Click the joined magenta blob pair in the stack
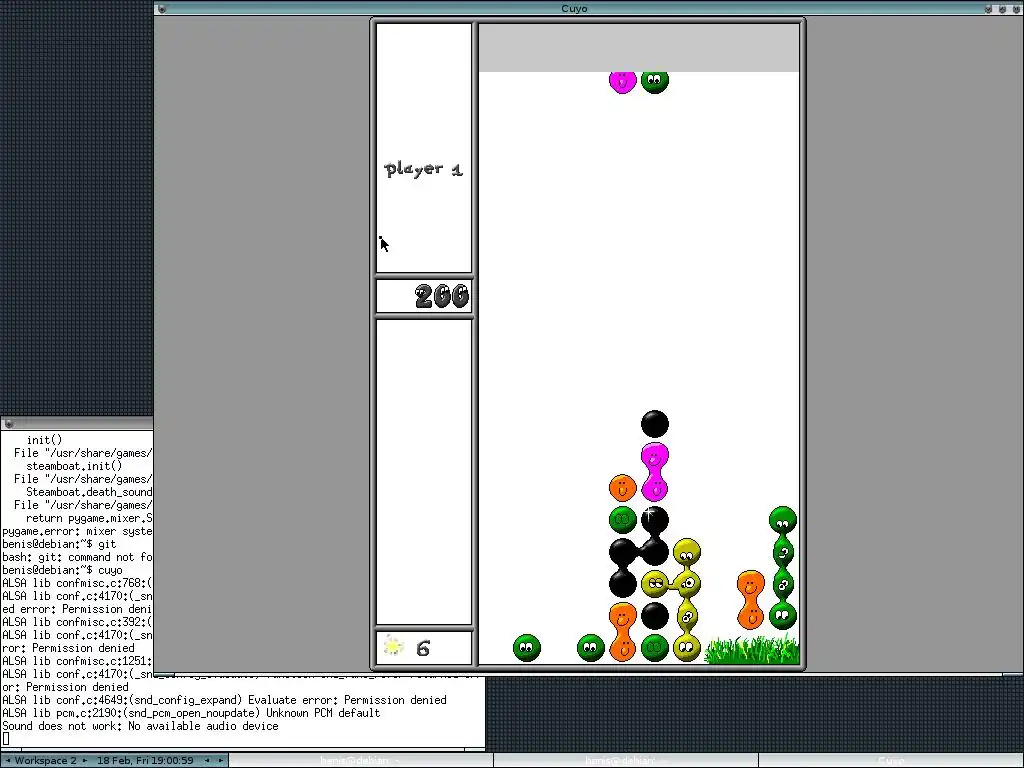This screenshot has width=1024, height=768. pyautogui.click(x=654, y=472)
